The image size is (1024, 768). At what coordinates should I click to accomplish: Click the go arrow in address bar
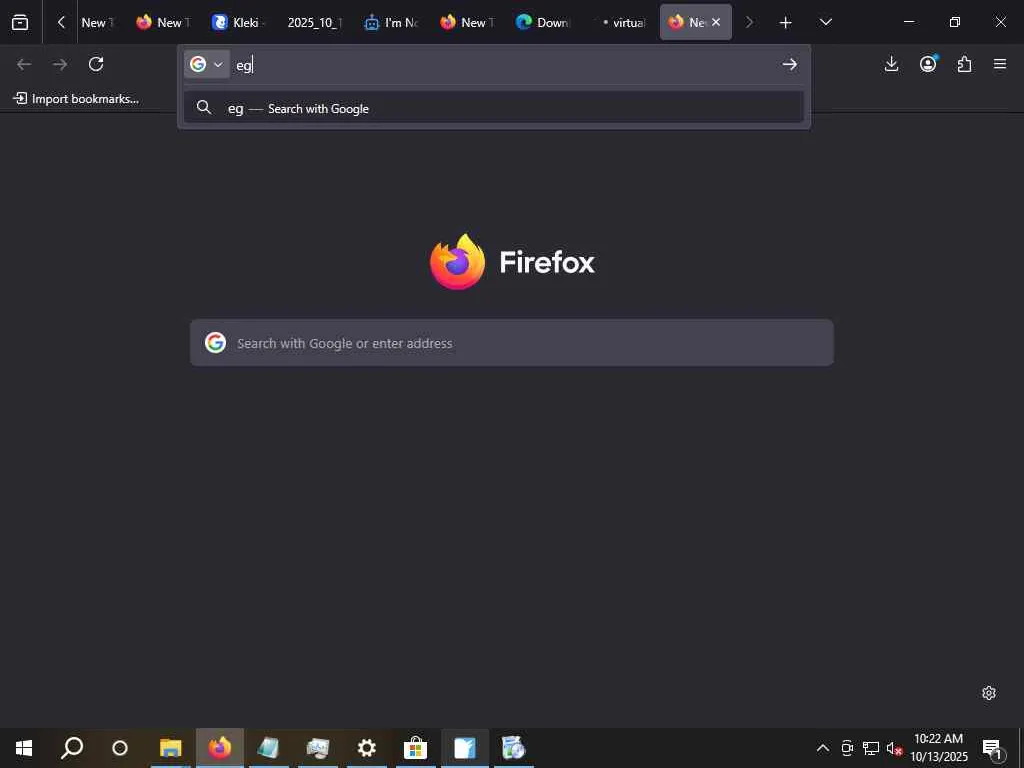coord(790,64)
